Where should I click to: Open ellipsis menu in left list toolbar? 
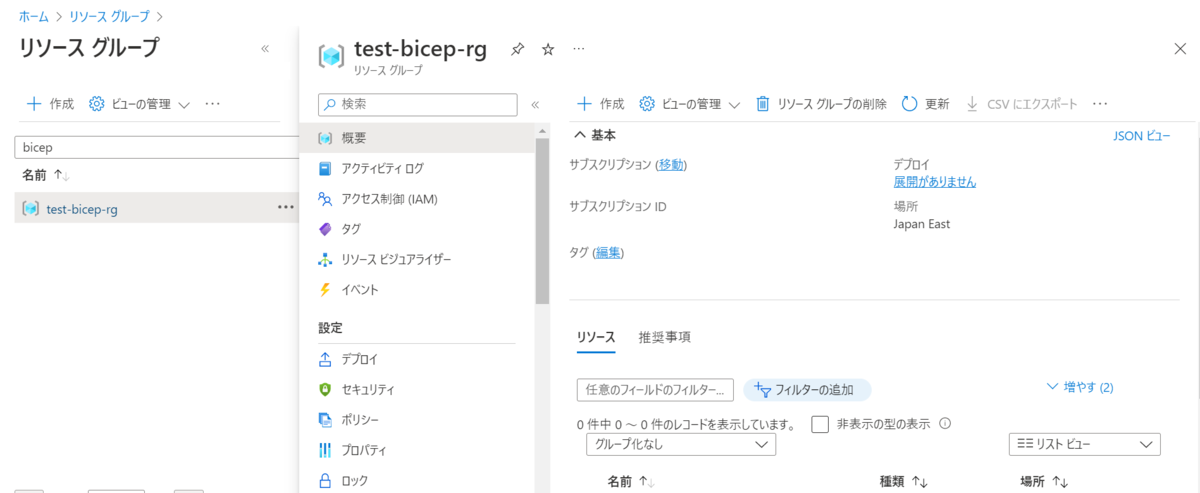tap(212, 104)
